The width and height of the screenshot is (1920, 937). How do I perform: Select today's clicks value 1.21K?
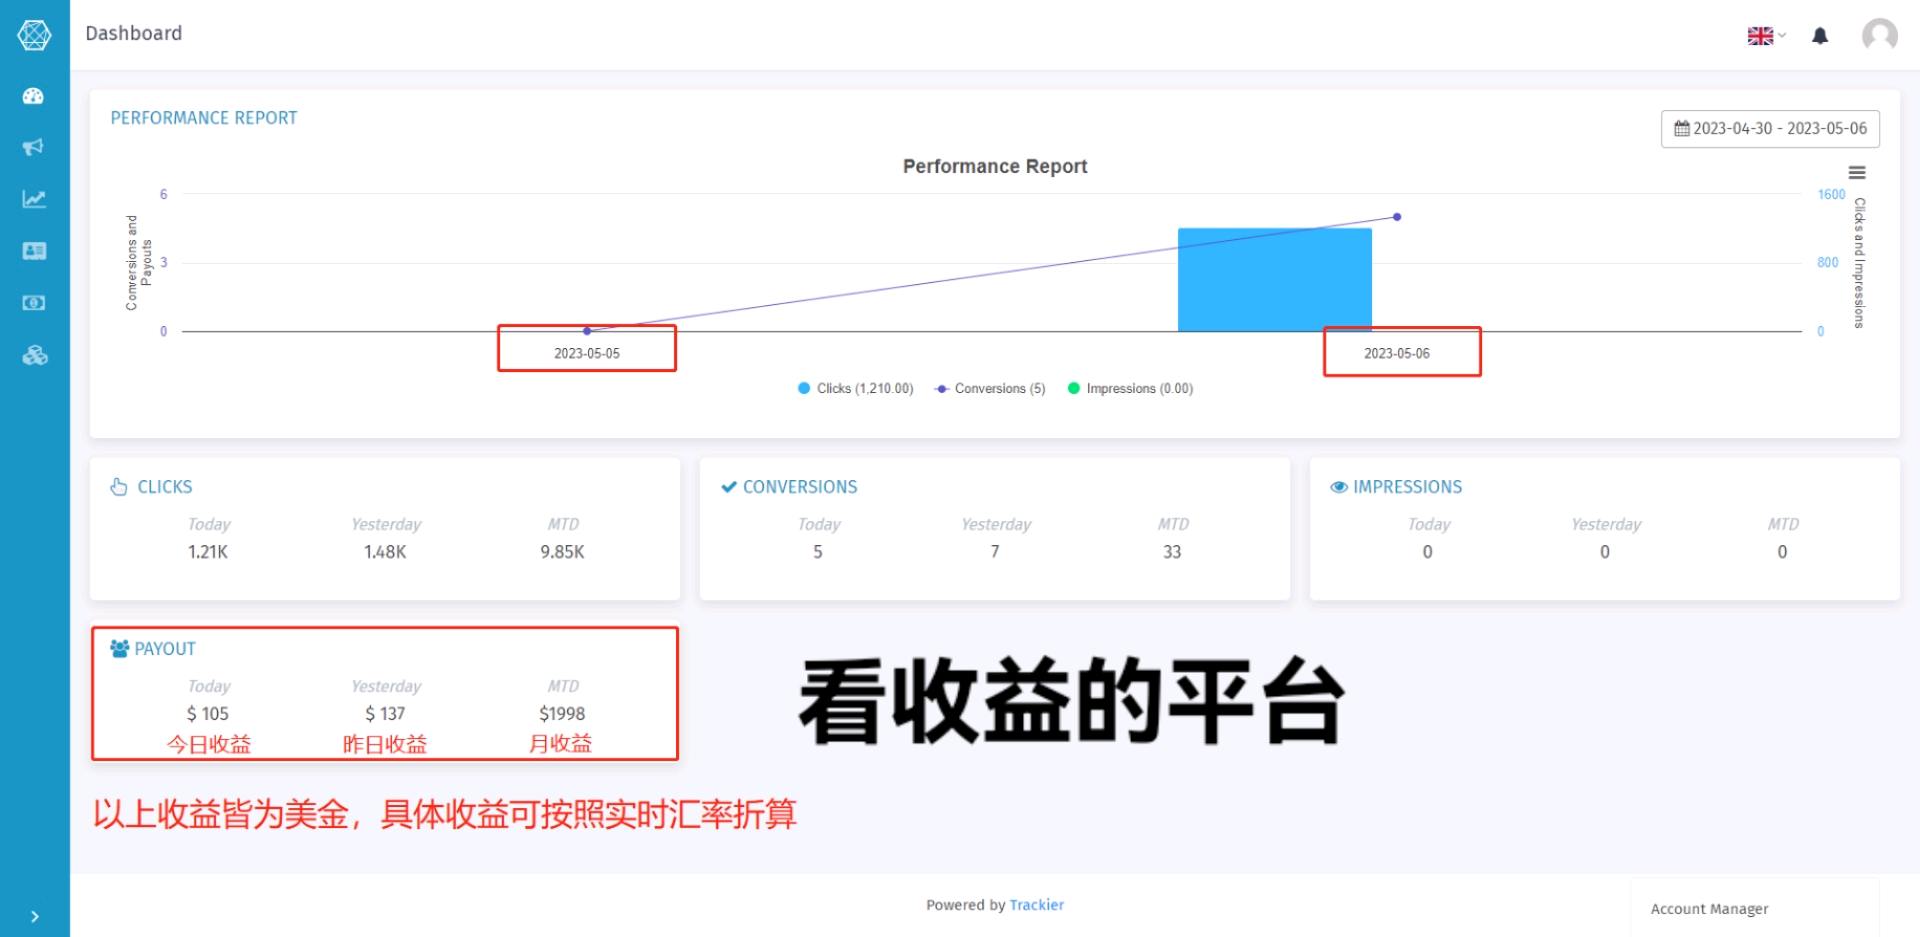208,552
